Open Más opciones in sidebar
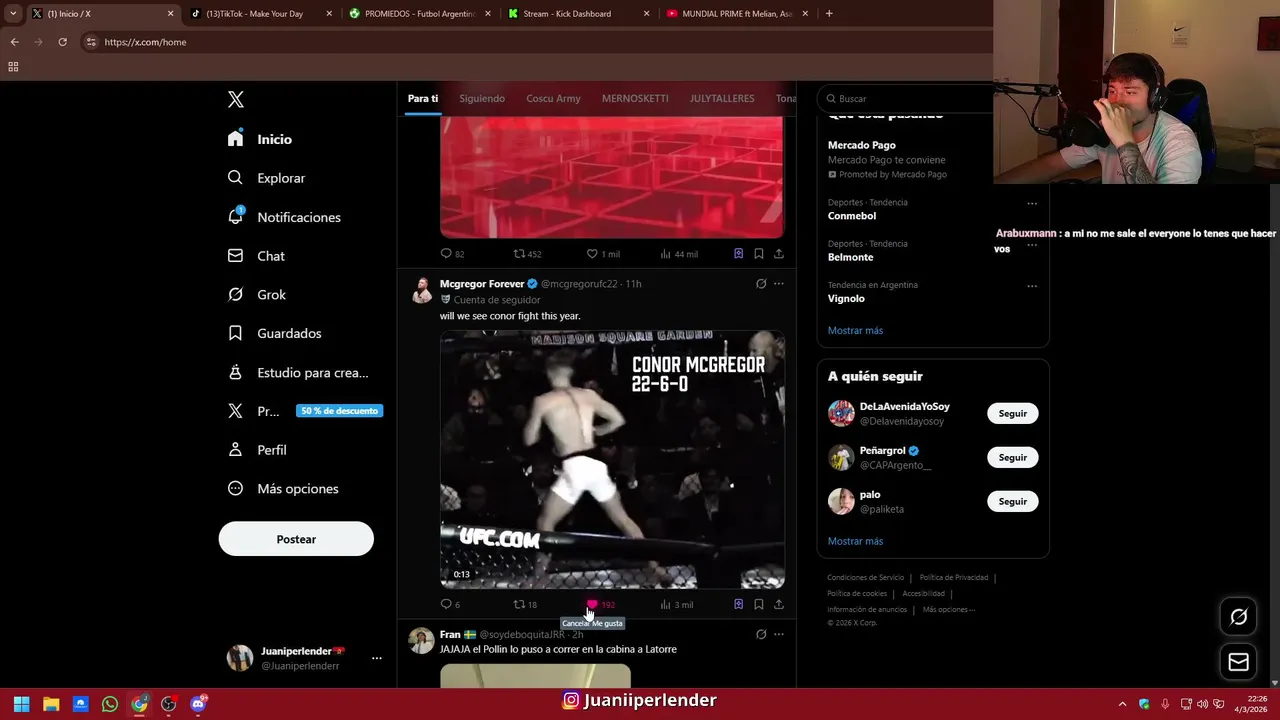The image size is (1280, 720). coord(283,489)
